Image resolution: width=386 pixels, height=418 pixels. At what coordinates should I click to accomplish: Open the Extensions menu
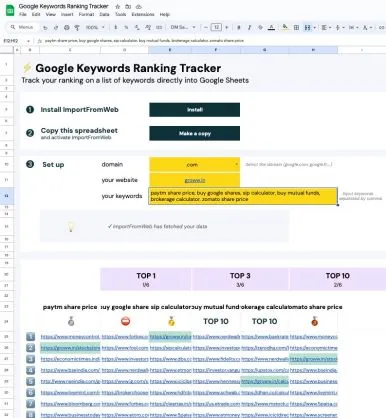pos(143,14)
